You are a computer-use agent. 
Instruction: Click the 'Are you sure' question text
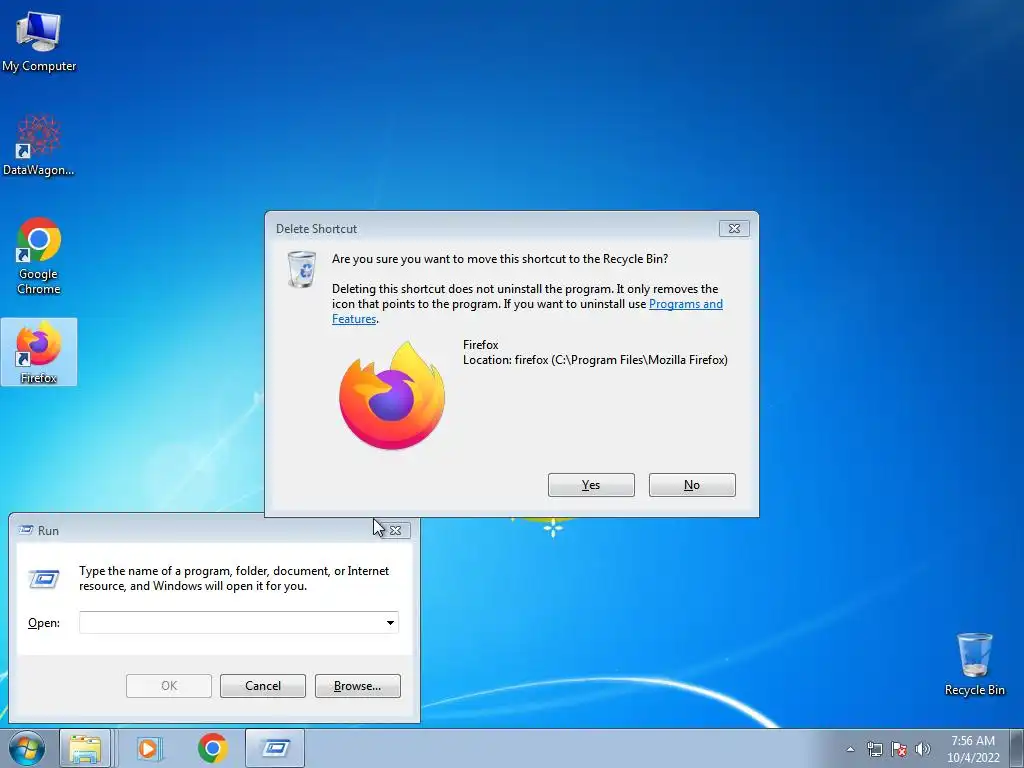(500, 259)
